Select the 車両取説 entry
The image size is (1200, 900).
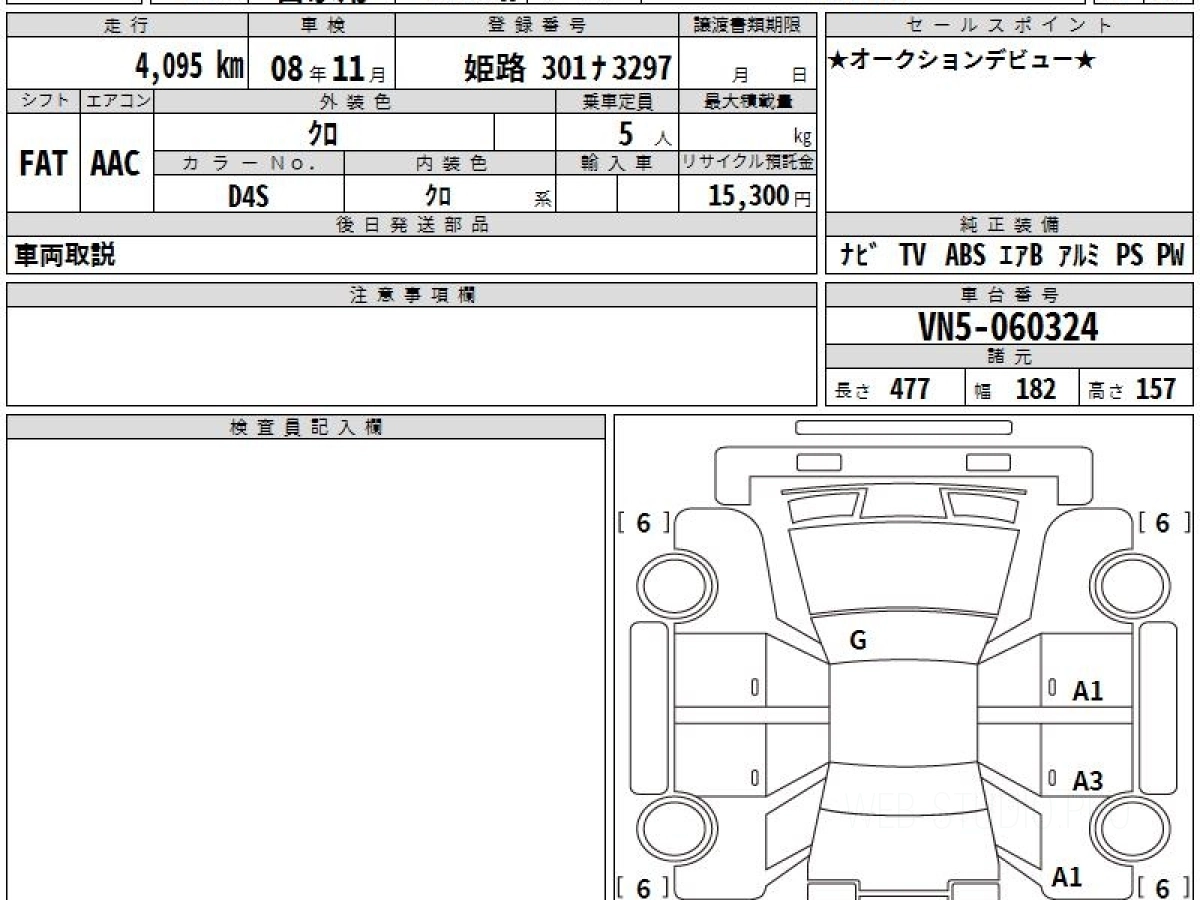click(64, 255)
